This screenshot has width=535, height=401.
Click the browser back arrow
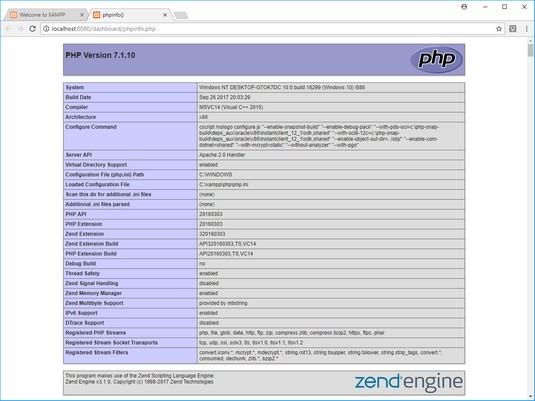(9, 29)
